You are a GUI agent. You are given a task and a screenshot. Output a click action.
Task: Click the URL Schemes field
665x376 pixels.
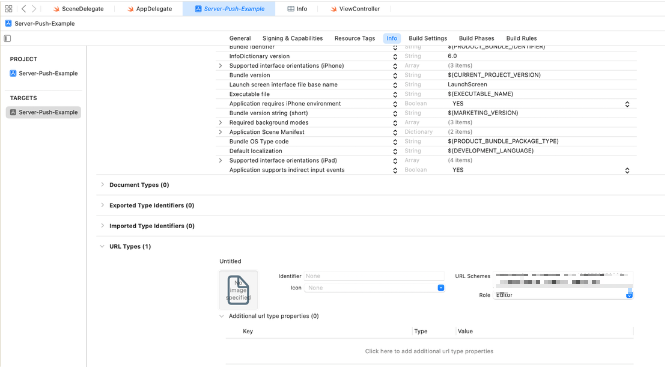tap(564, 279)
